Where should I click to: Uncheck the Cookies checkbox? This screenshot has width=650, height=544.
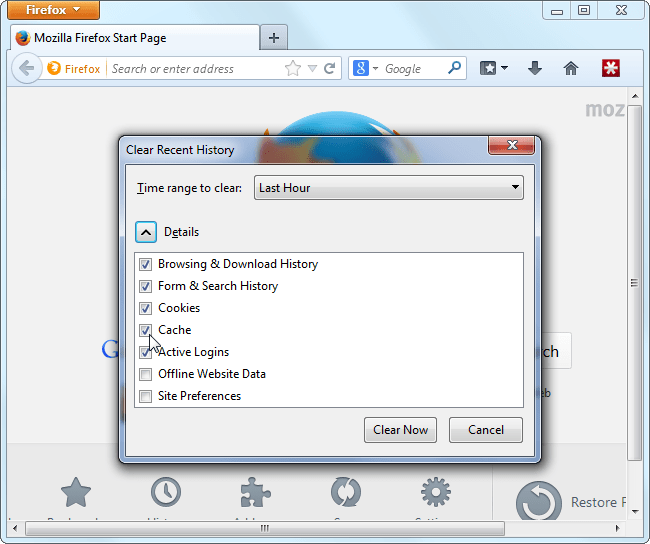tap(145, 308)
